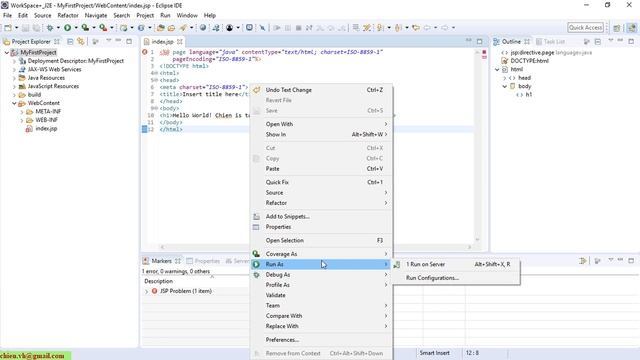
Task: Click the Open Web Browser globe icon
Action: point(203,28)
